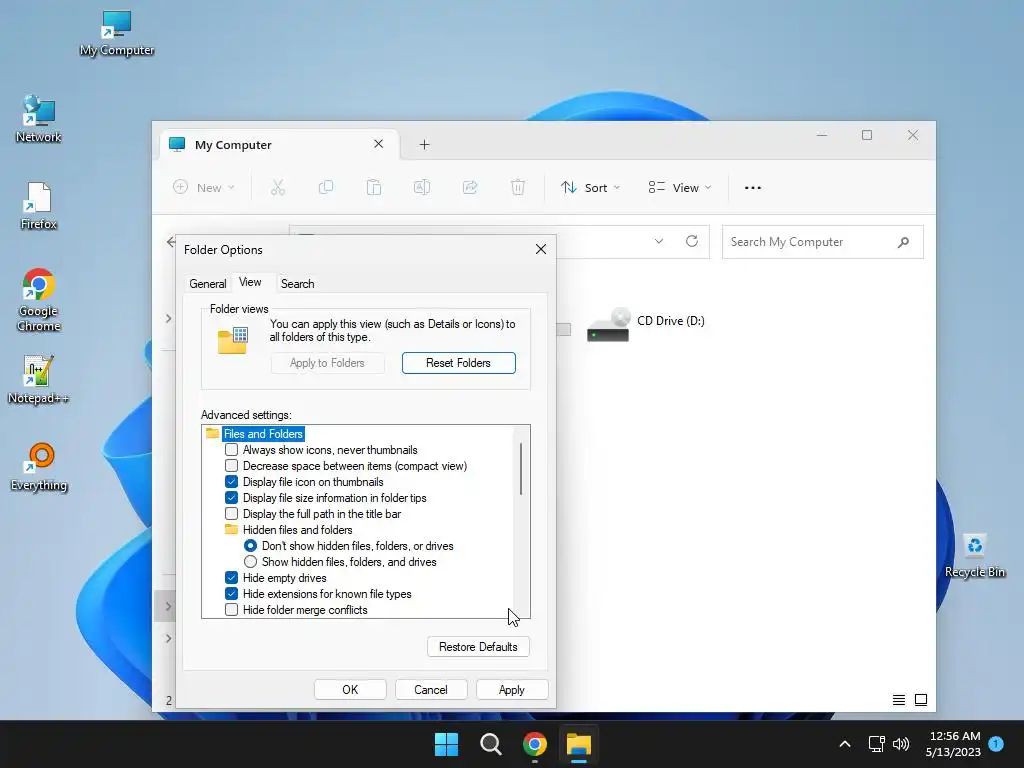Click the Paste clipboard icon in toolbar
The width and height of the screenshot is (1024, 768).
374,187
